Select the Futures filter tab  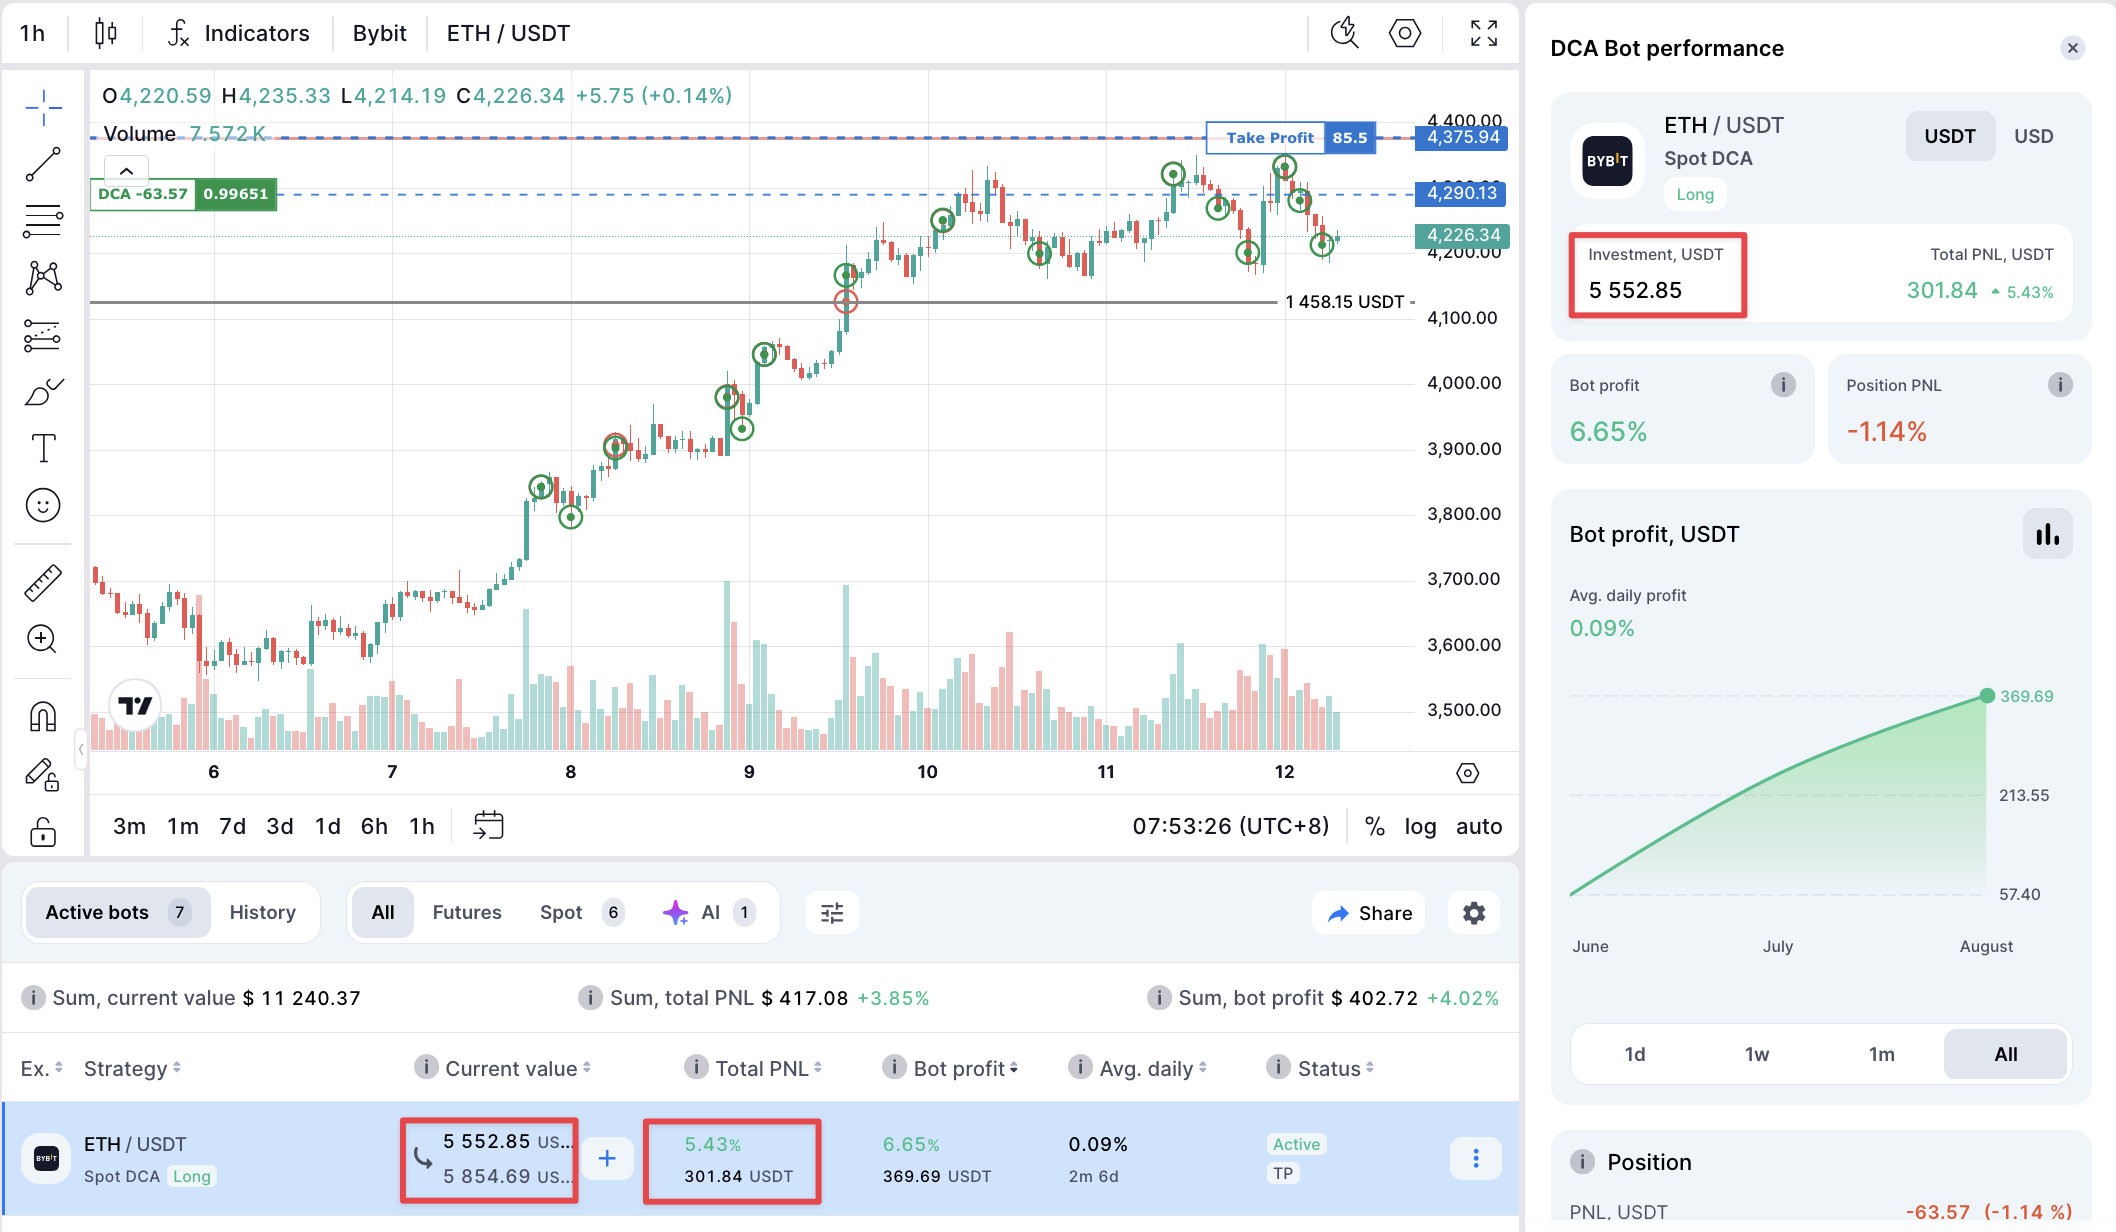467,912
